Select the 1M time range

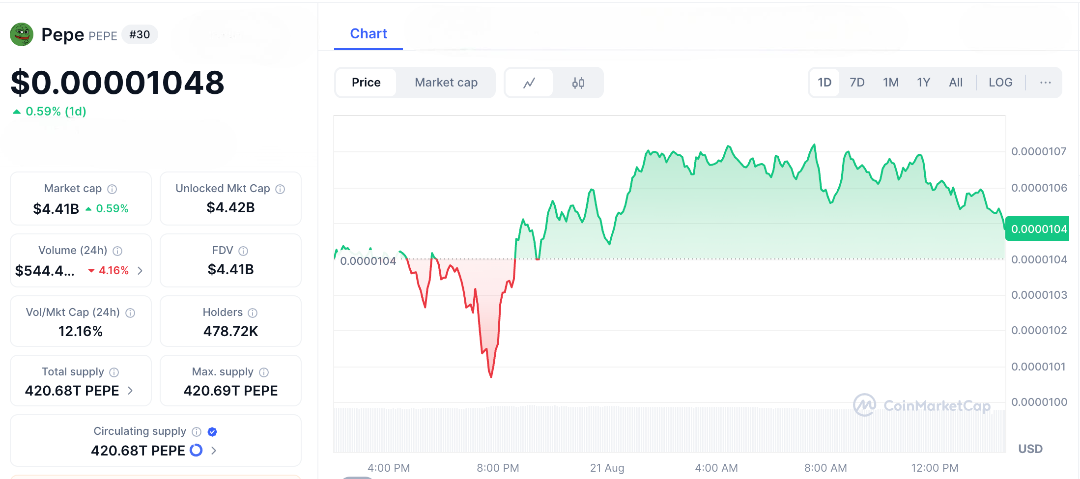(890, 83)
